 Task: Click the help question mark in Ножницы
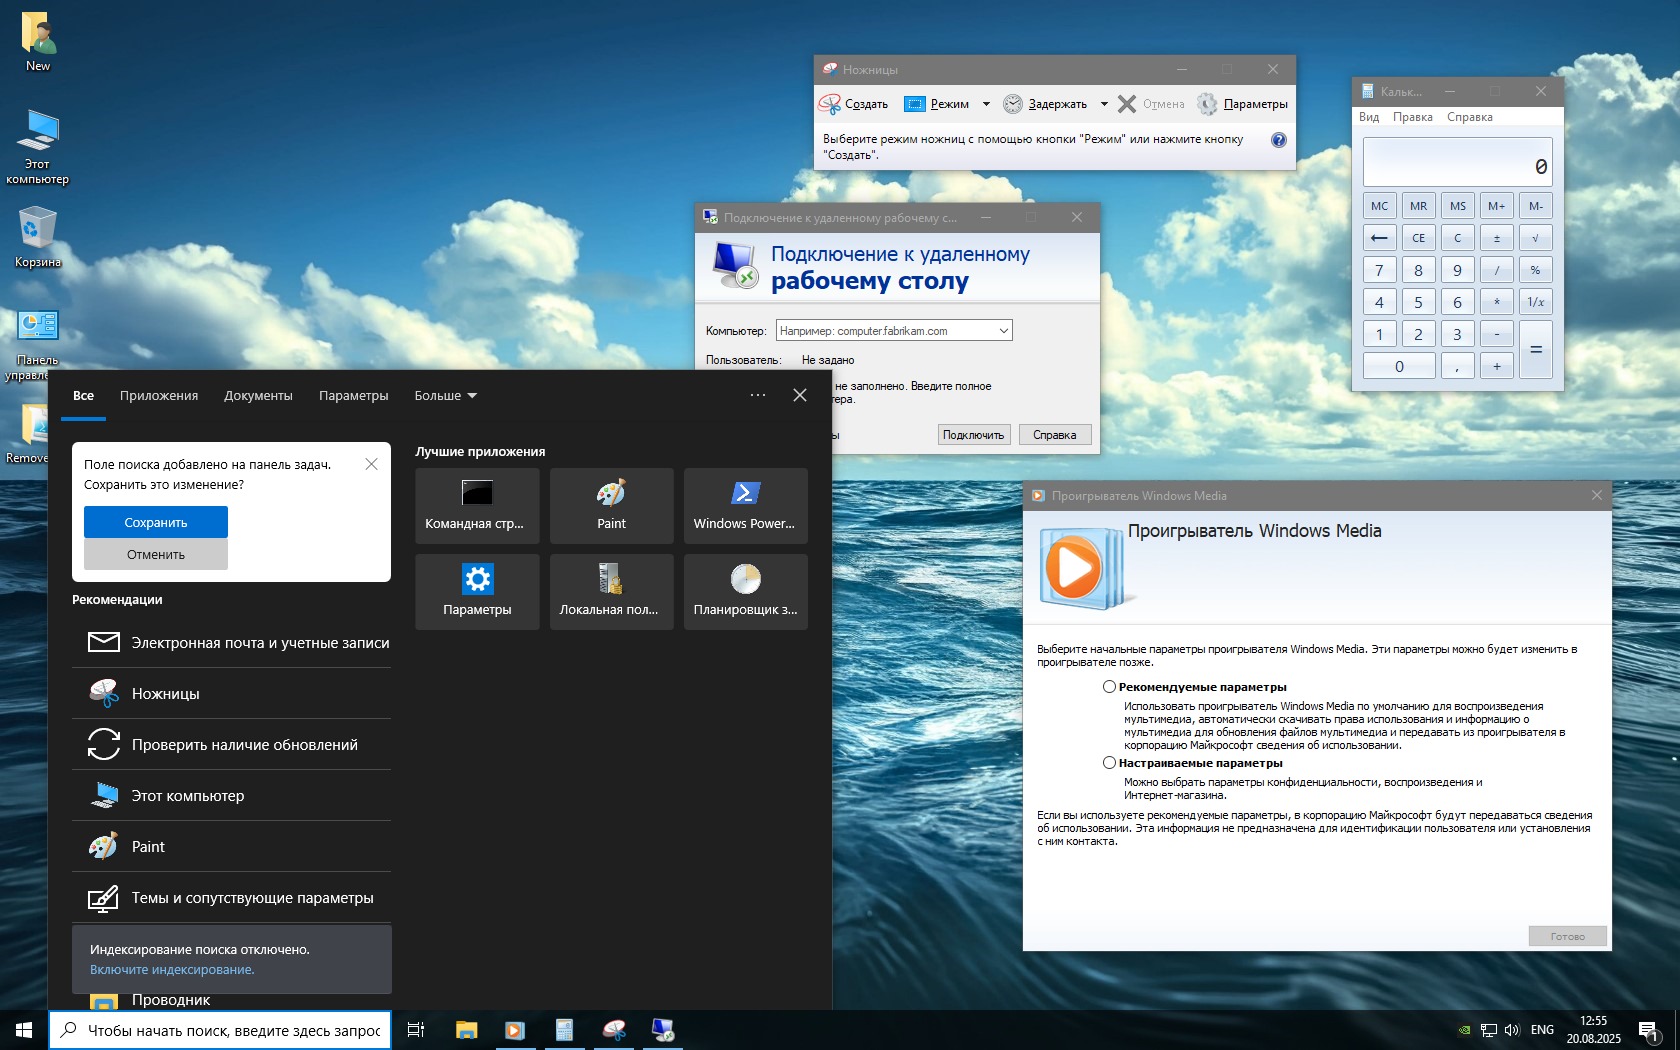(1278, 140)
